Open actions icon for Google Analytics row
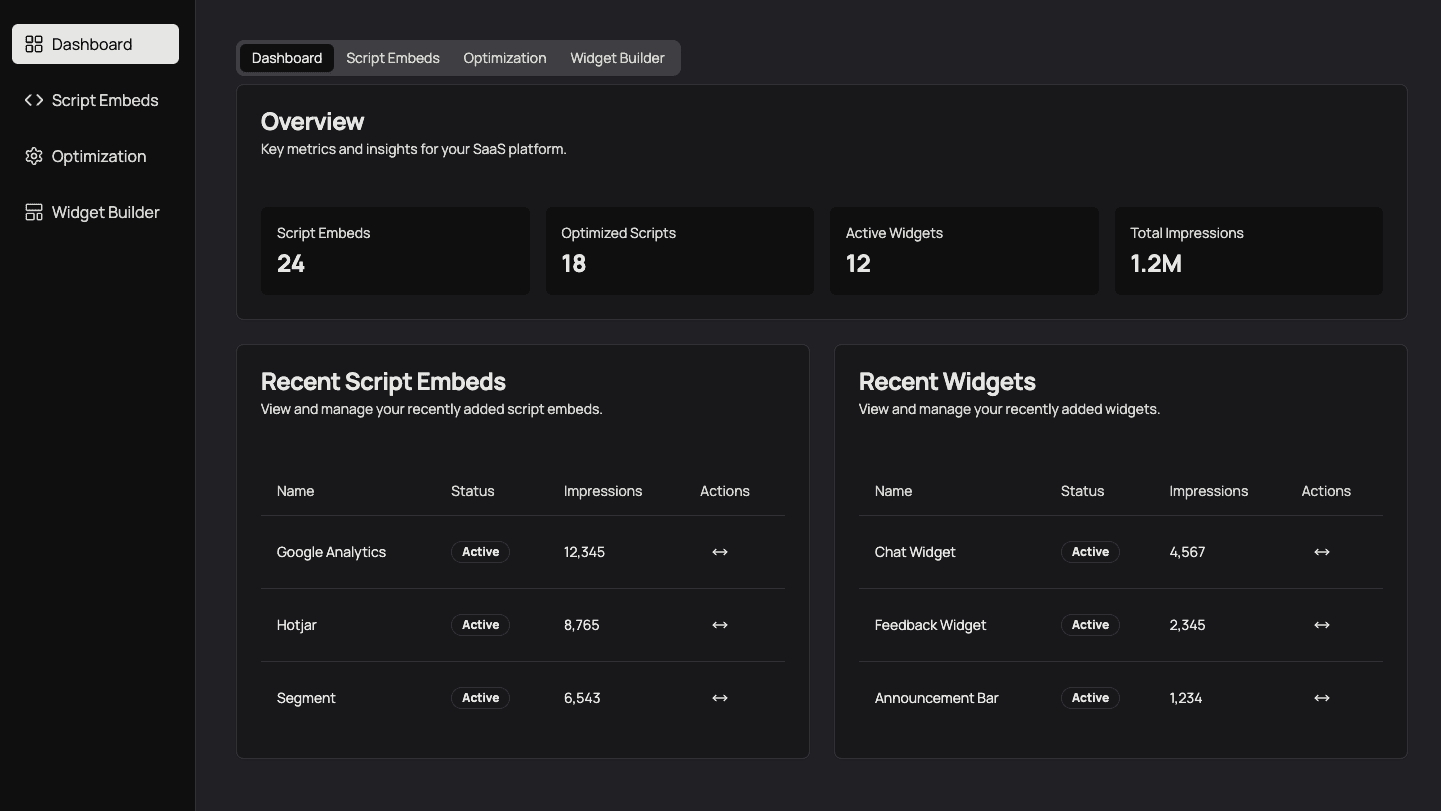 720,552
